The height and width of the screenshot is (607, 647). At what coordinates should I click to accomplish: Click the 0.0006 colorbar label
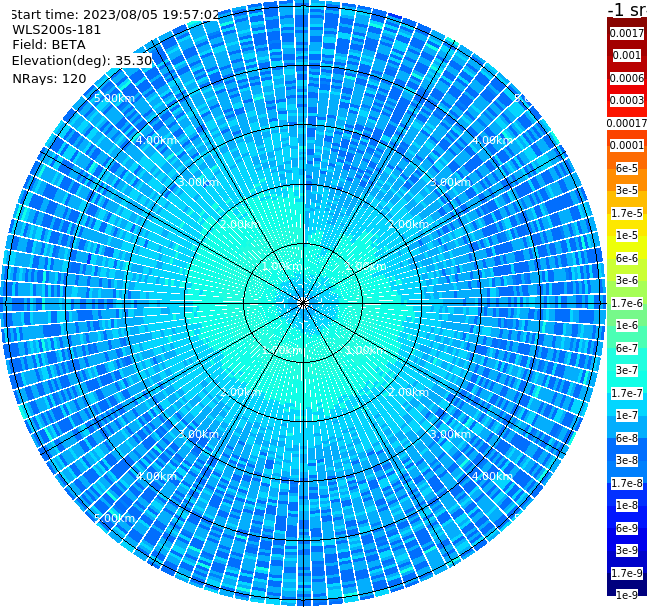point(627,78)
